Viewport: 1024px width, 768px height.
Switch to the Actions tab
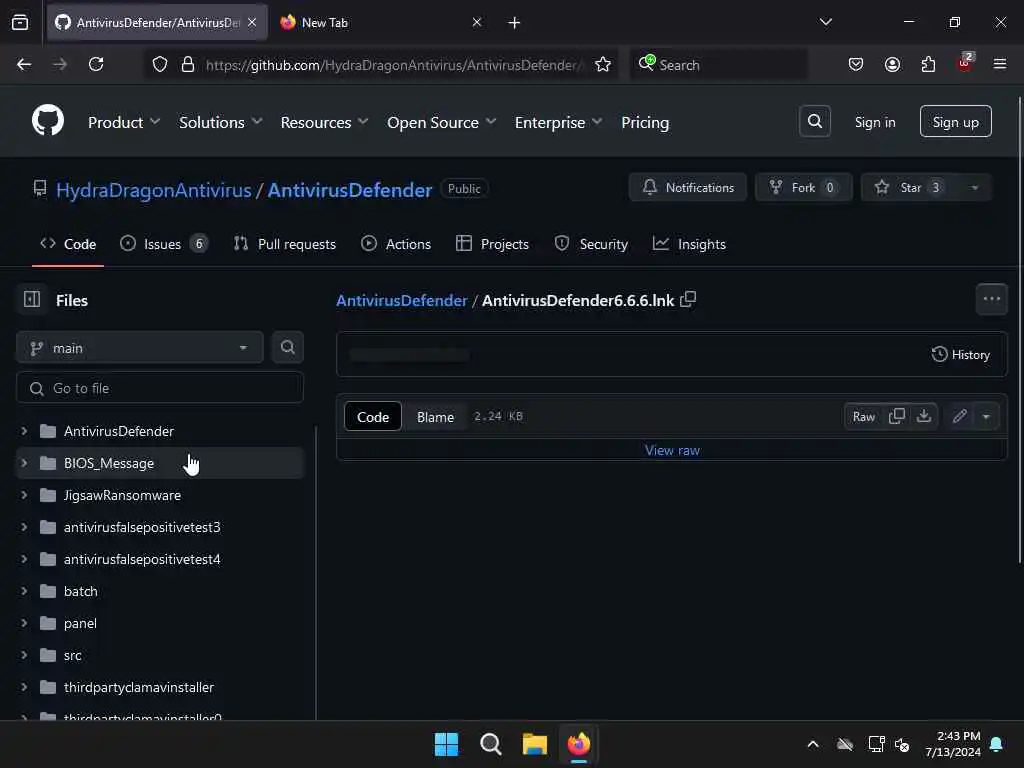396,244
